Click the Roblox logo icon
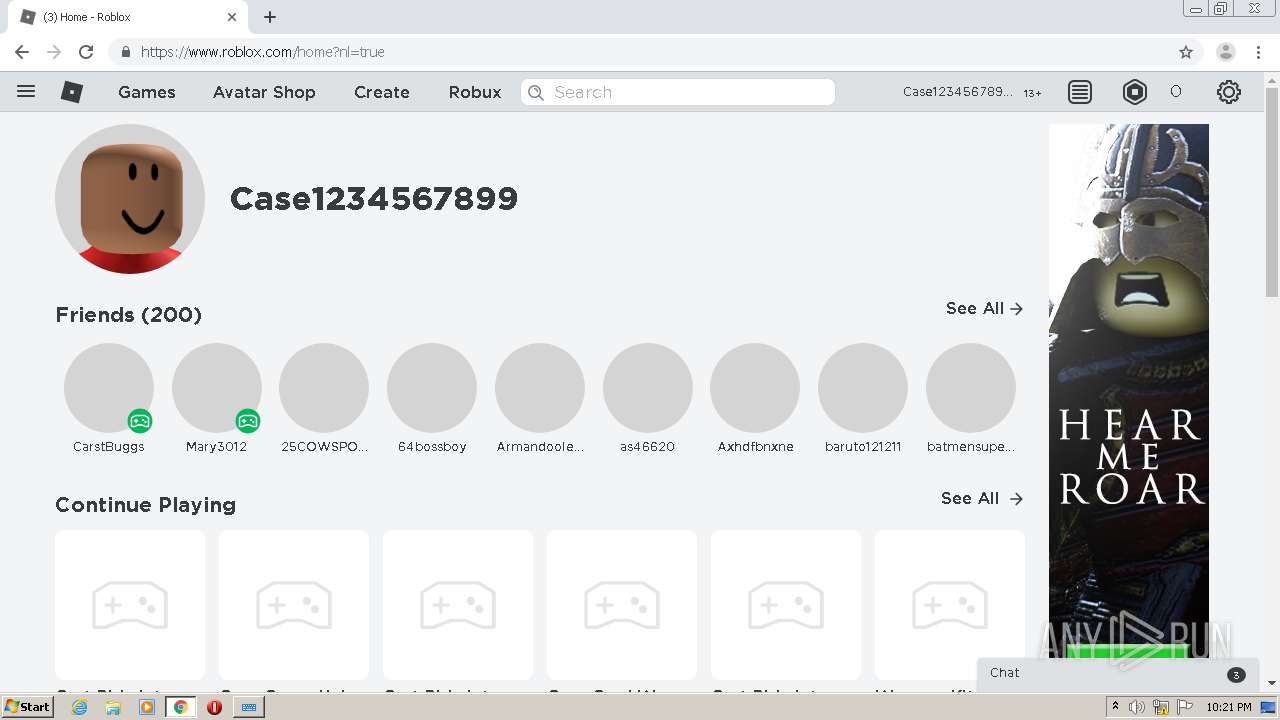The height and width of the screenshot is (720, 1280). click(72, 92)
